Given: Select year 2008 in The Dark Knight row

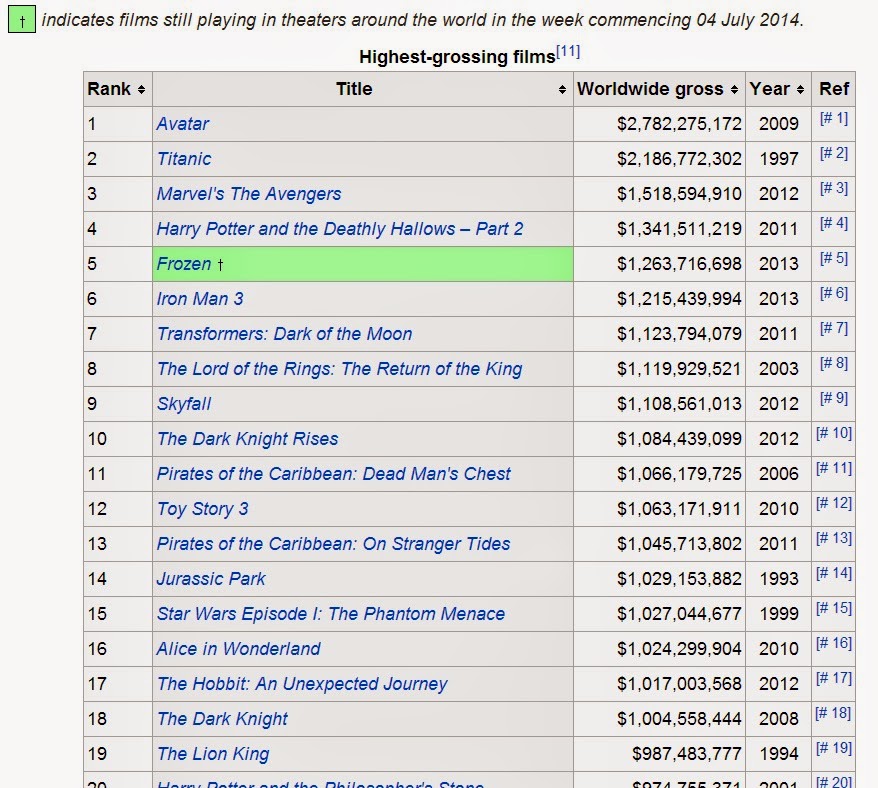Looking at the screenshot, I should [779, 719].
